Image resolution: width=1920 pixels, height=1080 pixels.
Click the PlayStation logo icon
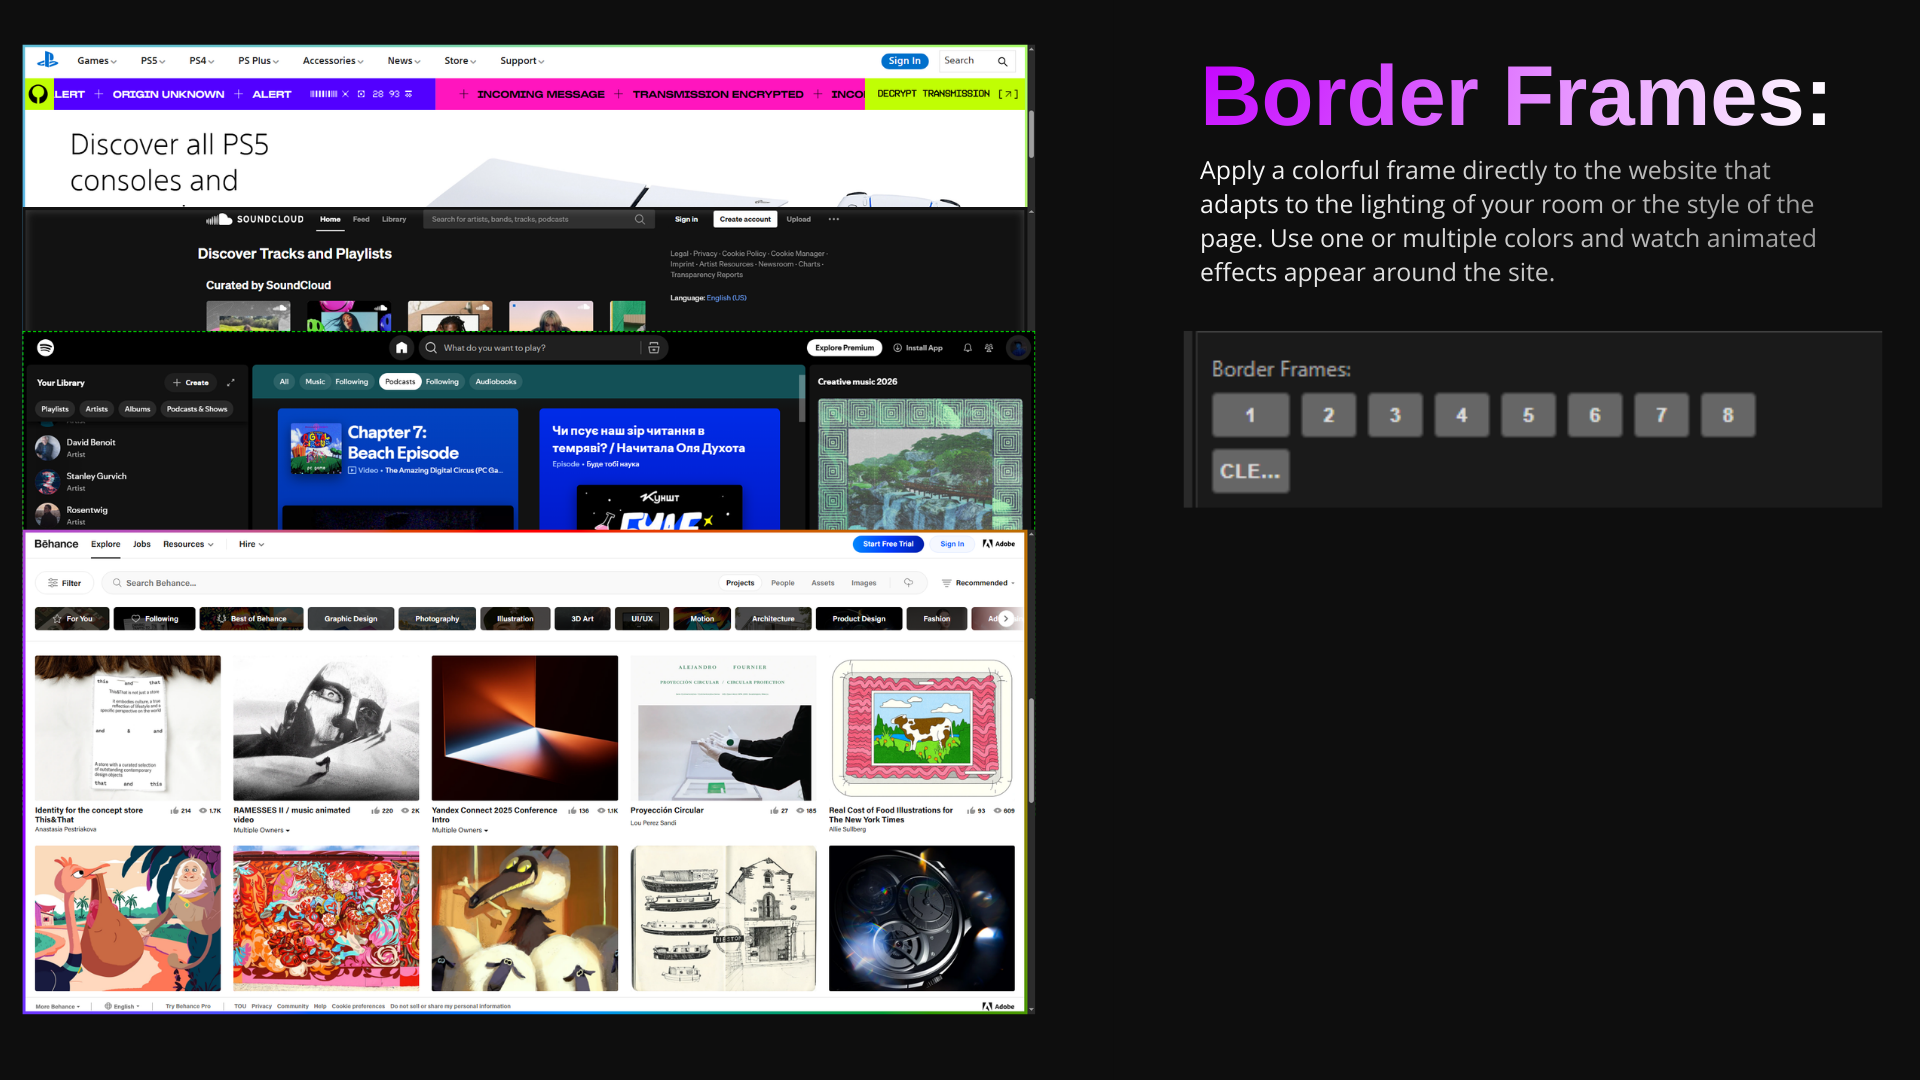click(x=47, y=61)
